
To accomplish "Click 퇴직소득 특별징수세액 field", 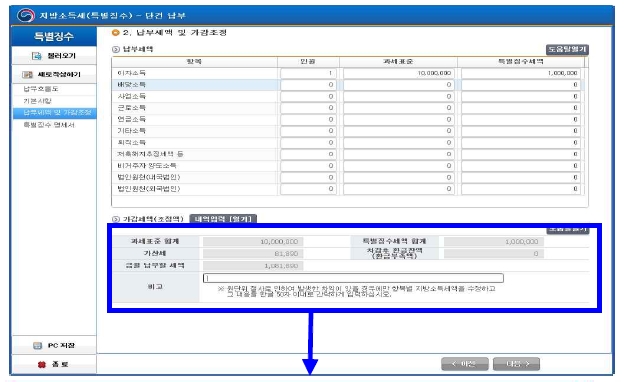I will pos(521,143).
